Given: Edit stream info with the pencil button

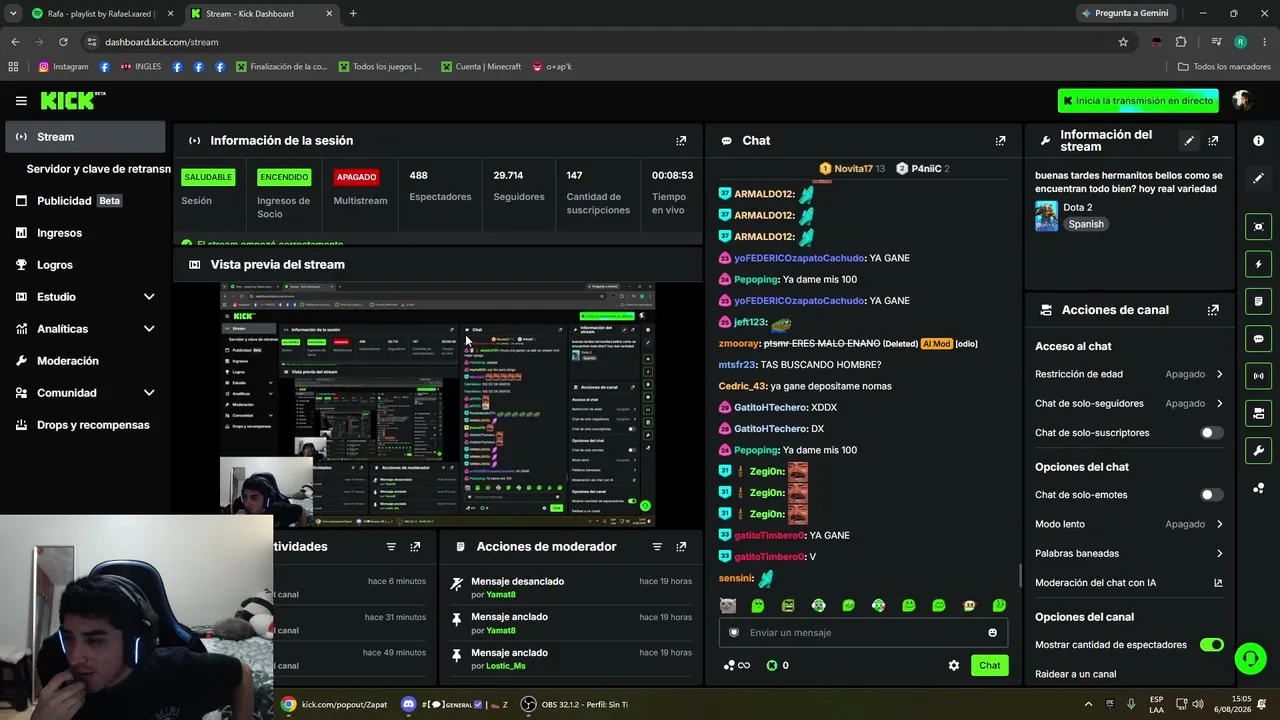Looking at the screenshot, I should click(1189, 141).
